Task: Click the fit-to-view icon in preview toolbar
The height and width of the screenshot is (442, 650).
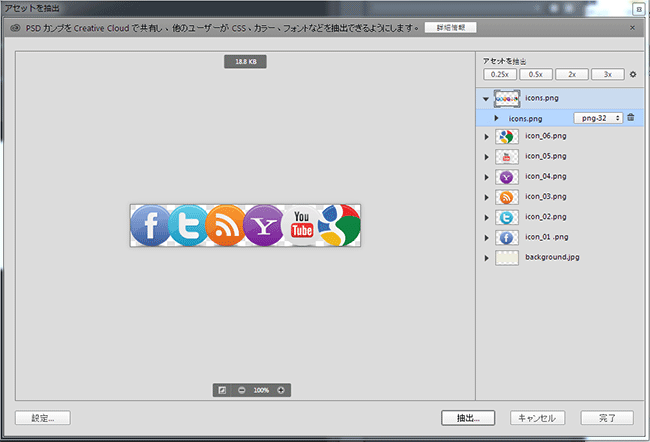Action: (x=222, y=389)
